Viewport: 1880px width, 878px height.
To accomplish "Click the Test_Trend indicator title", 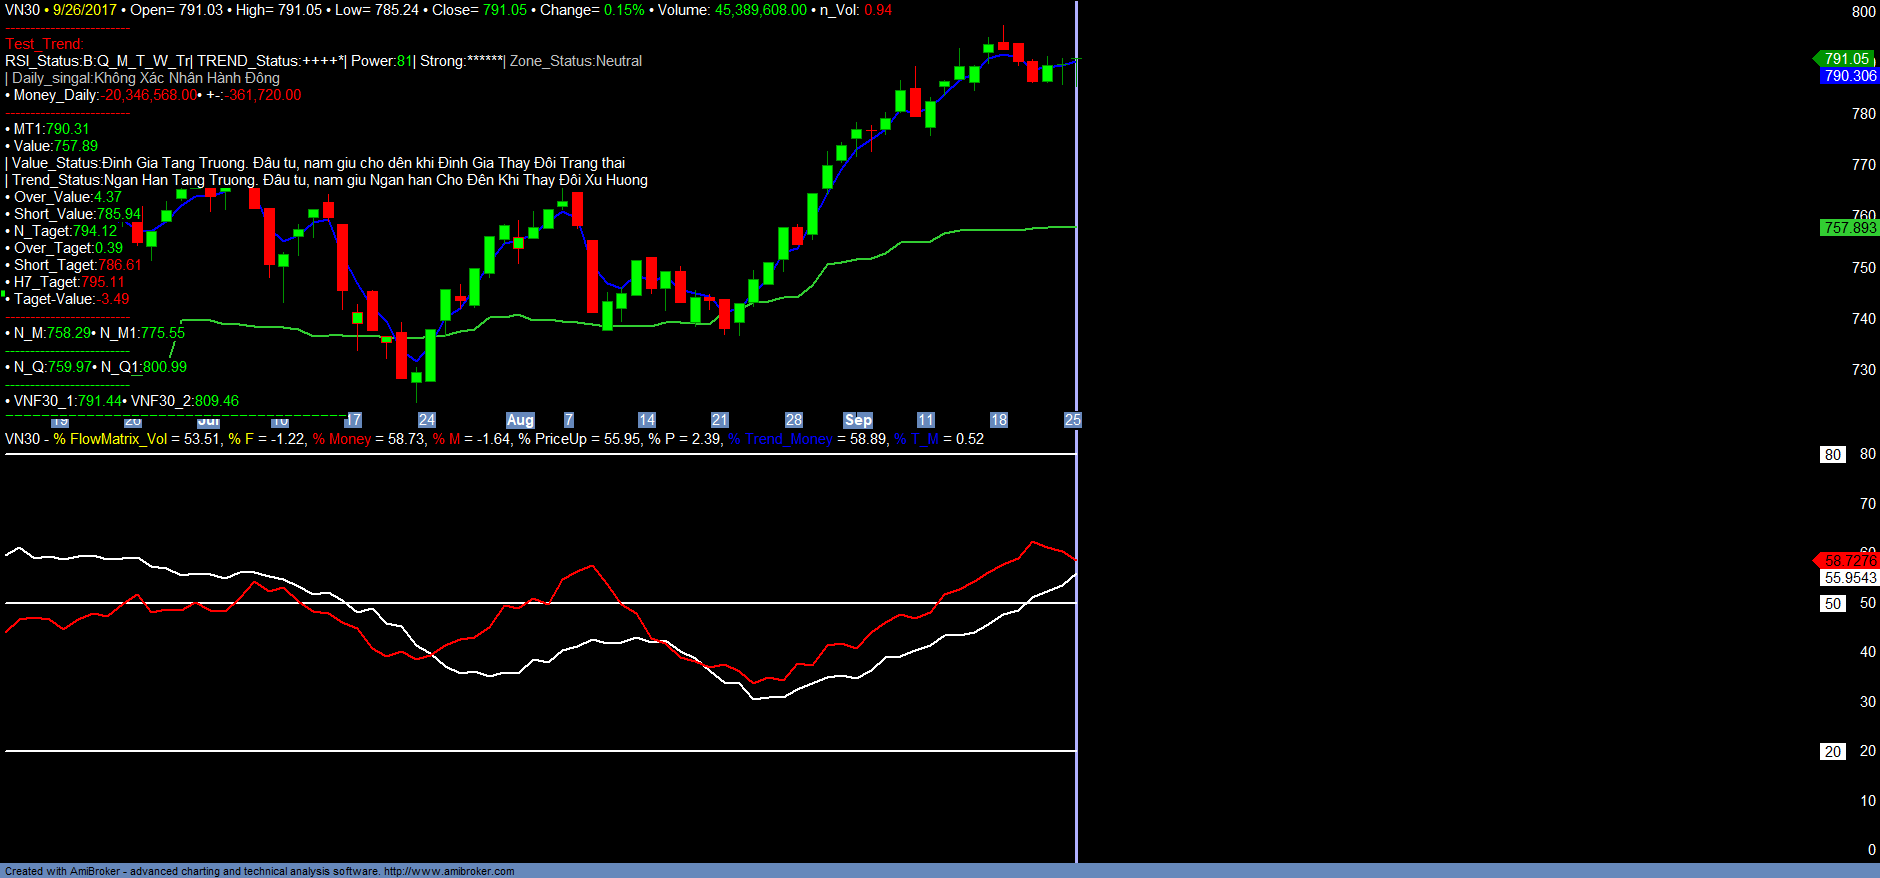I will point(44,44).
